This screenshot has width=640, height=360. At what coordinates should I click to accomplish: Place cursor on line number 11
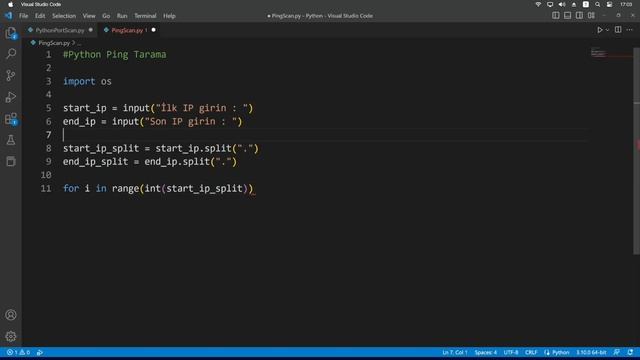[46, 189]
